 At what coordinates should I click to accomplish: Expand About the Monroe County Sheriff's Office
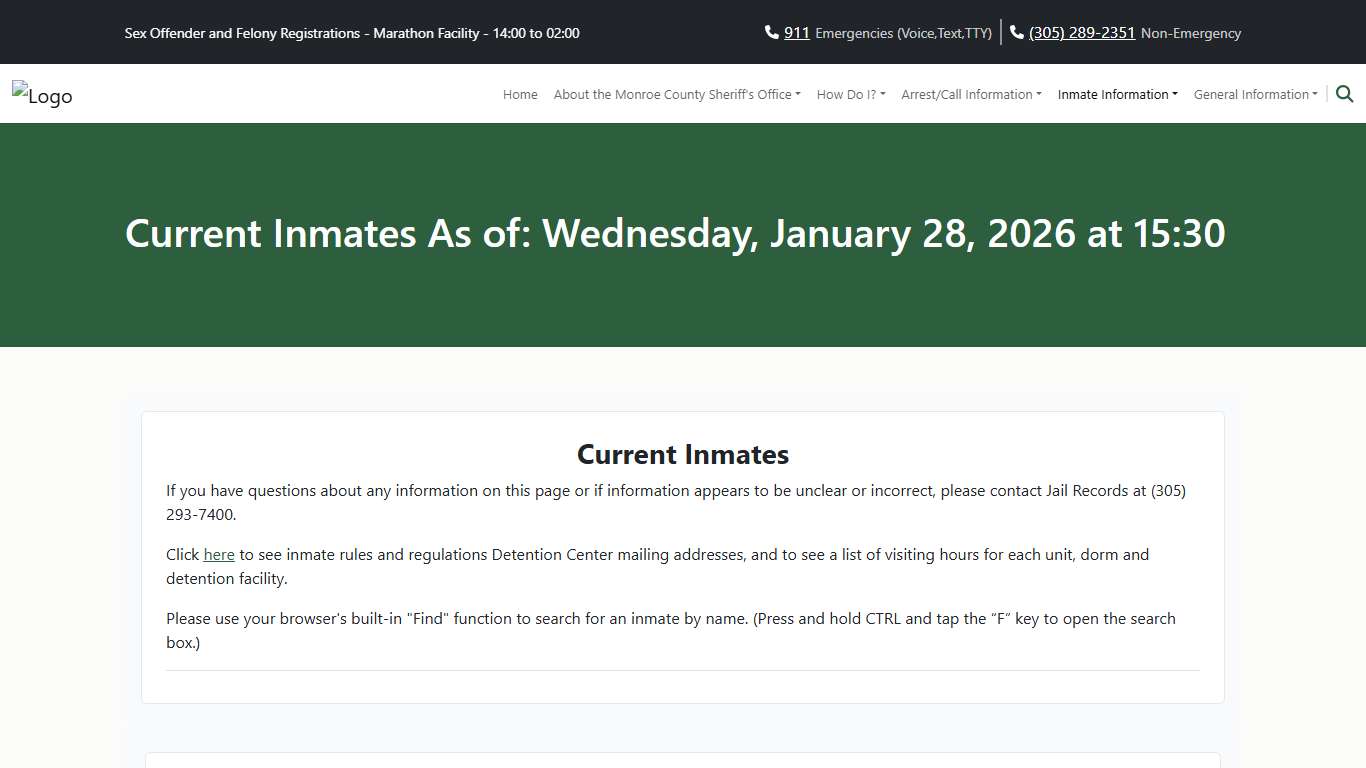click(x=677, y=95)
